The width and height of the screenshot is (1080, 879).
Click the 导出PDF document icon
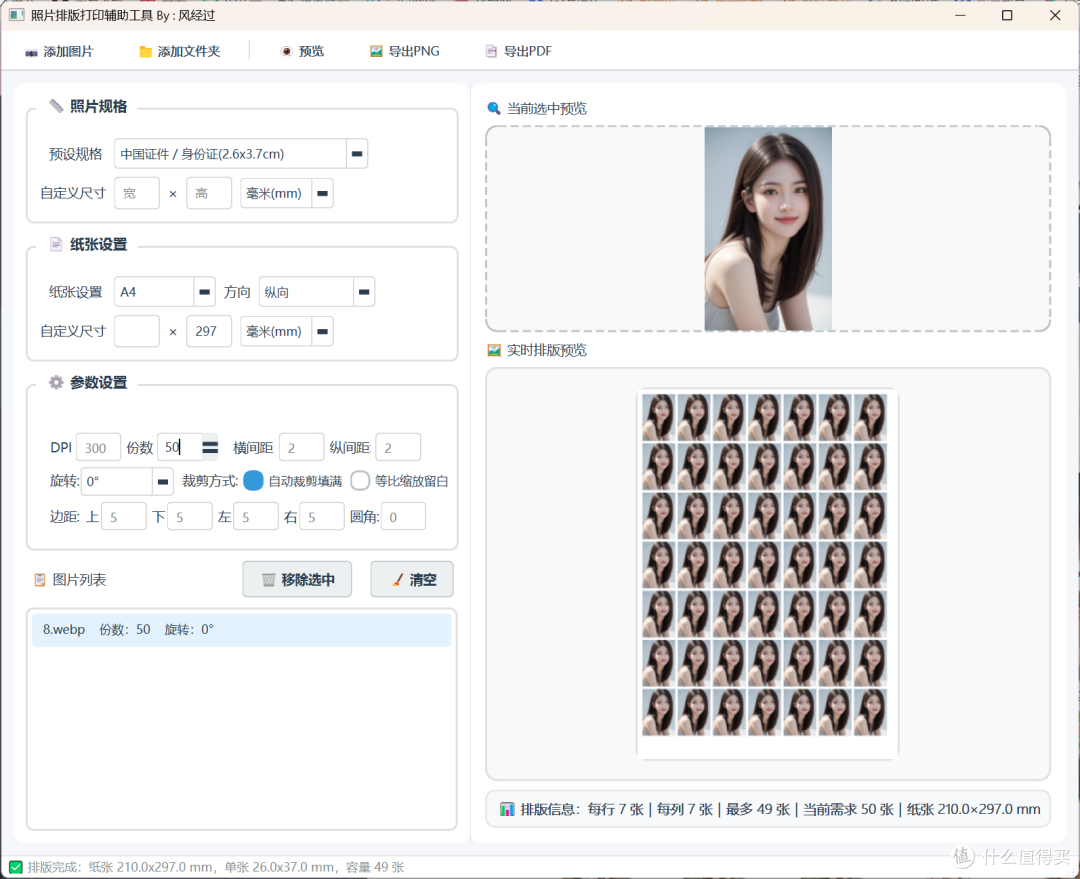[491, 52]
